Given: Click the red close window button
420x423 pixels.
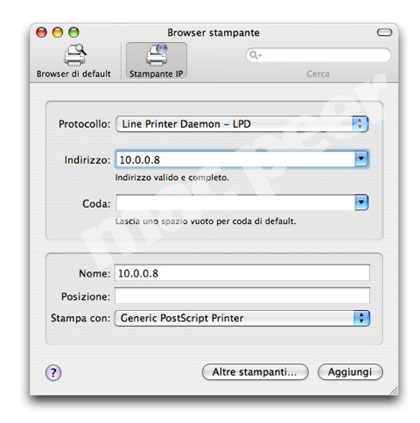Looking at the screenshot, I should [x=42, y=32].
